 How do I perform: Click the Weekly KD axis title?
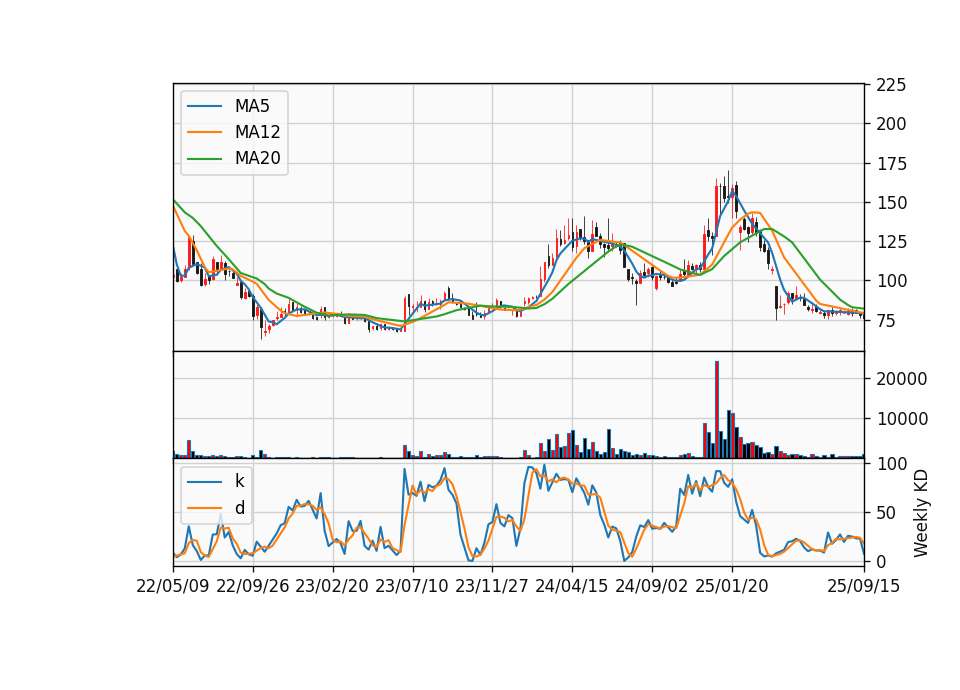coord(921,514)
